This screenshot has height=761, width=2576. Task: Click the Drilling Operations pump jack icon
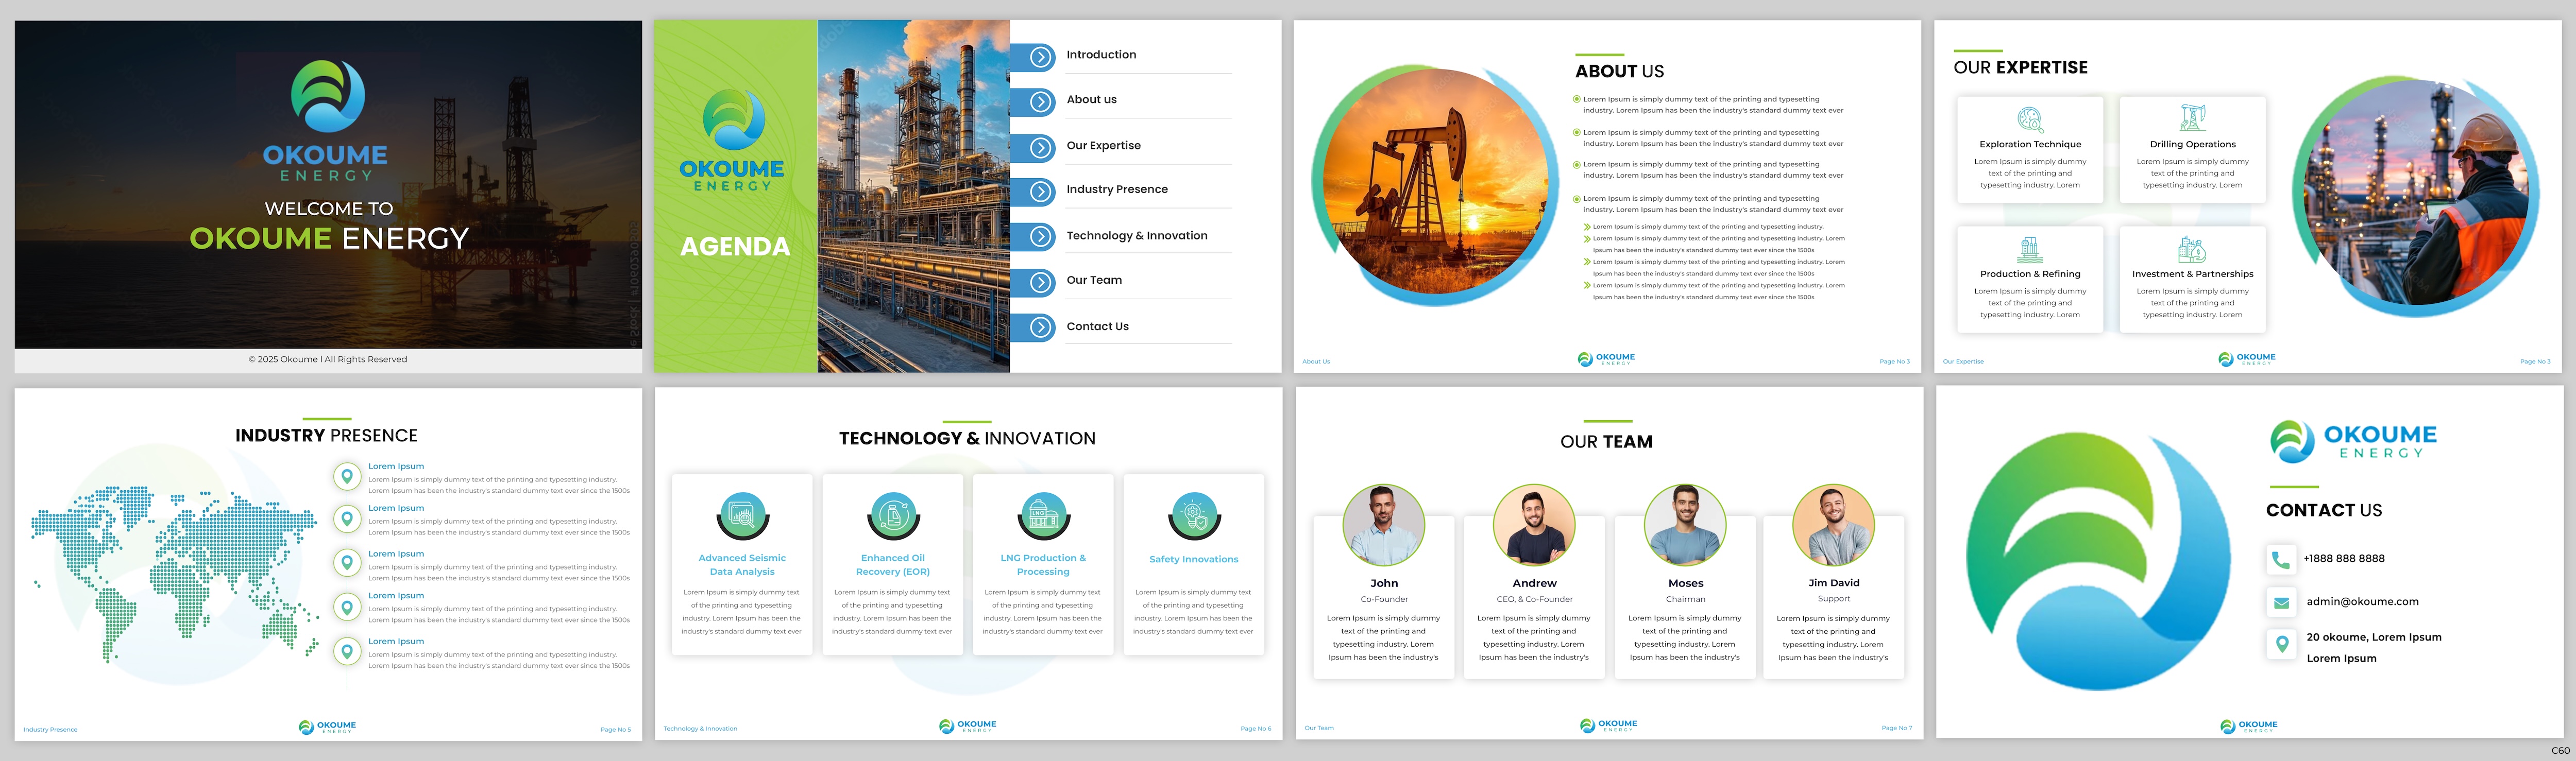(2192, 119)
